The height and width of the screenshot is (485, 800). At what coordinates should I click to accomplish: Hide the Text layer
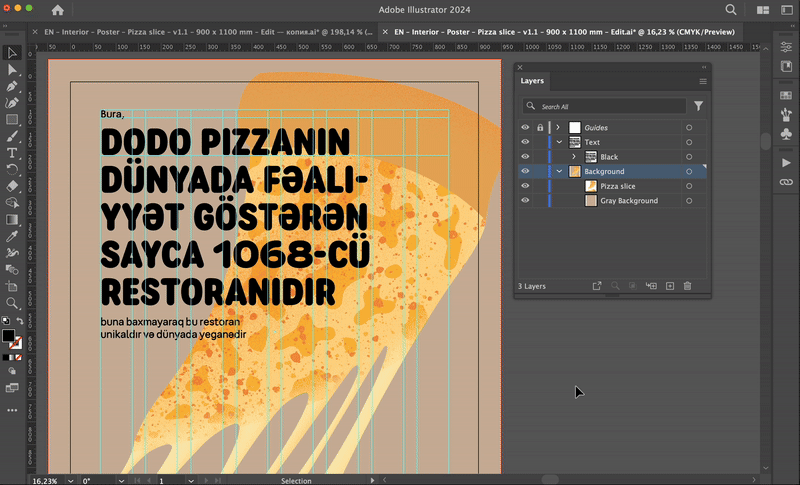click(x=525, y=142)
